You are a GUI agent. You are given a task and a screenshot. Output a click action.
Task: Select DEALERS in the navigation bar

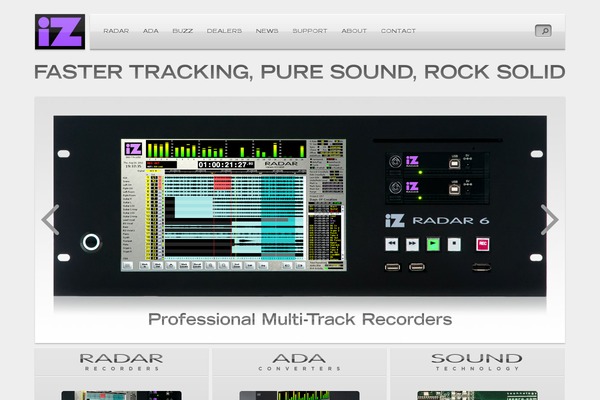224,31
